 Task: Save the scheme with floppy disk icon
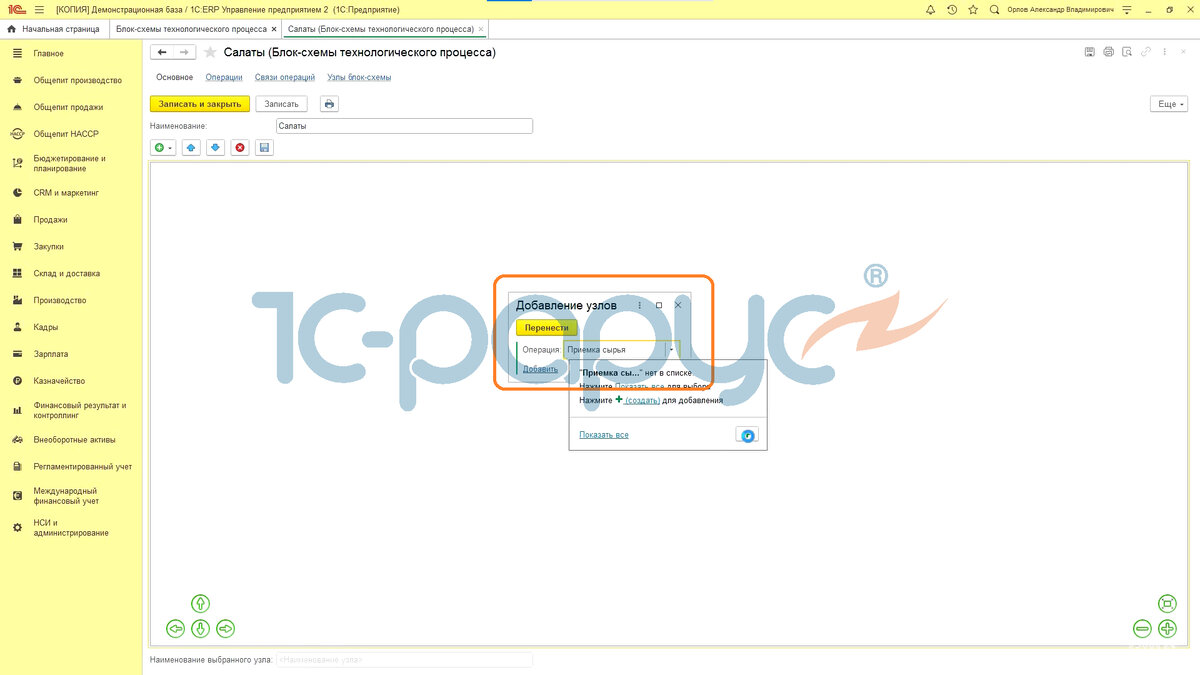click(264, 148)
